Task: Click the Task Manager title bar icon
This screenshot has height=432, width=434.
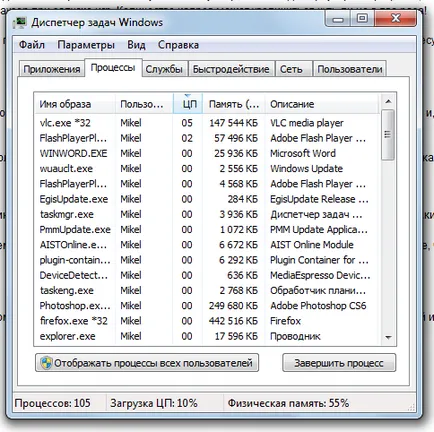Action: tap(19, 23)
